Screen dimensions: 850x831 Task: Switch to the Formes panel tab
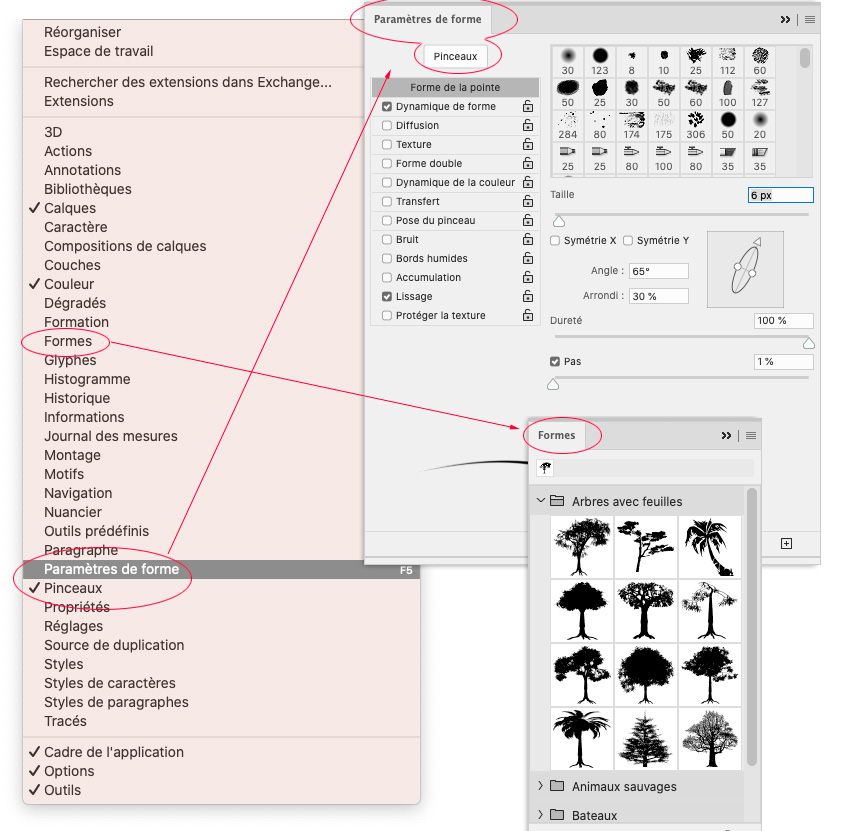(557, 435)
